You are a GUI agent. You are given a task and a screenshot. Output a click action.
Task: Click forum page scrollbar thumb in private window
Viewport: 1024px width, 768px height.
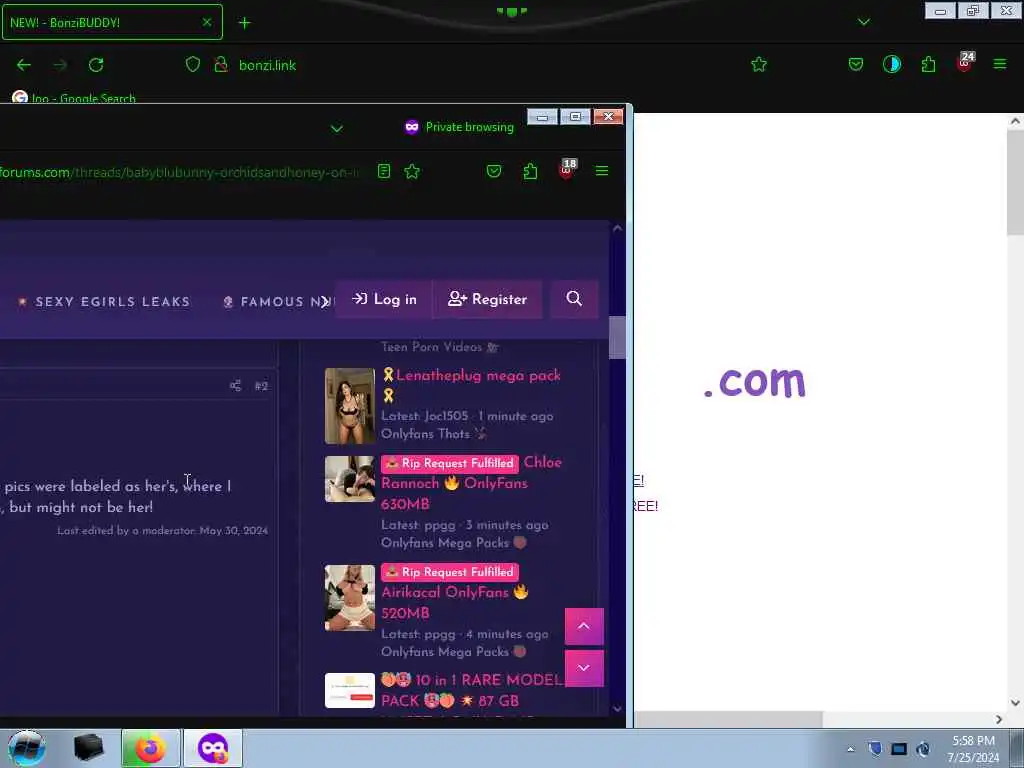[x=617, y=338]
